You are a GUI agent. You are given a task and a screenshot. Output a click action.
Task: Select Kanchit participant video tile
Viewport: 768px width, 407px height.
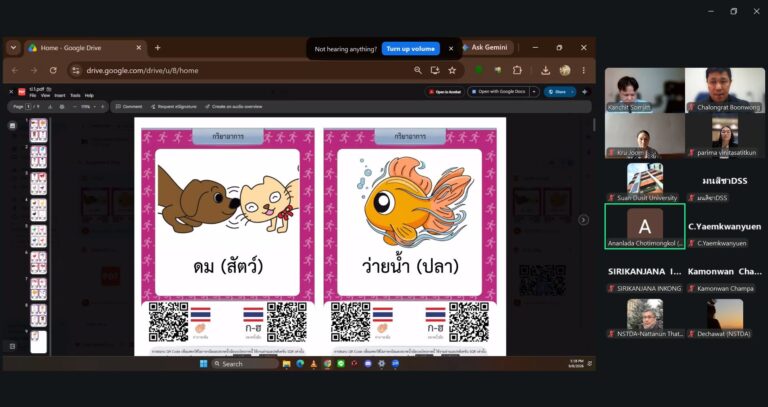645,91
